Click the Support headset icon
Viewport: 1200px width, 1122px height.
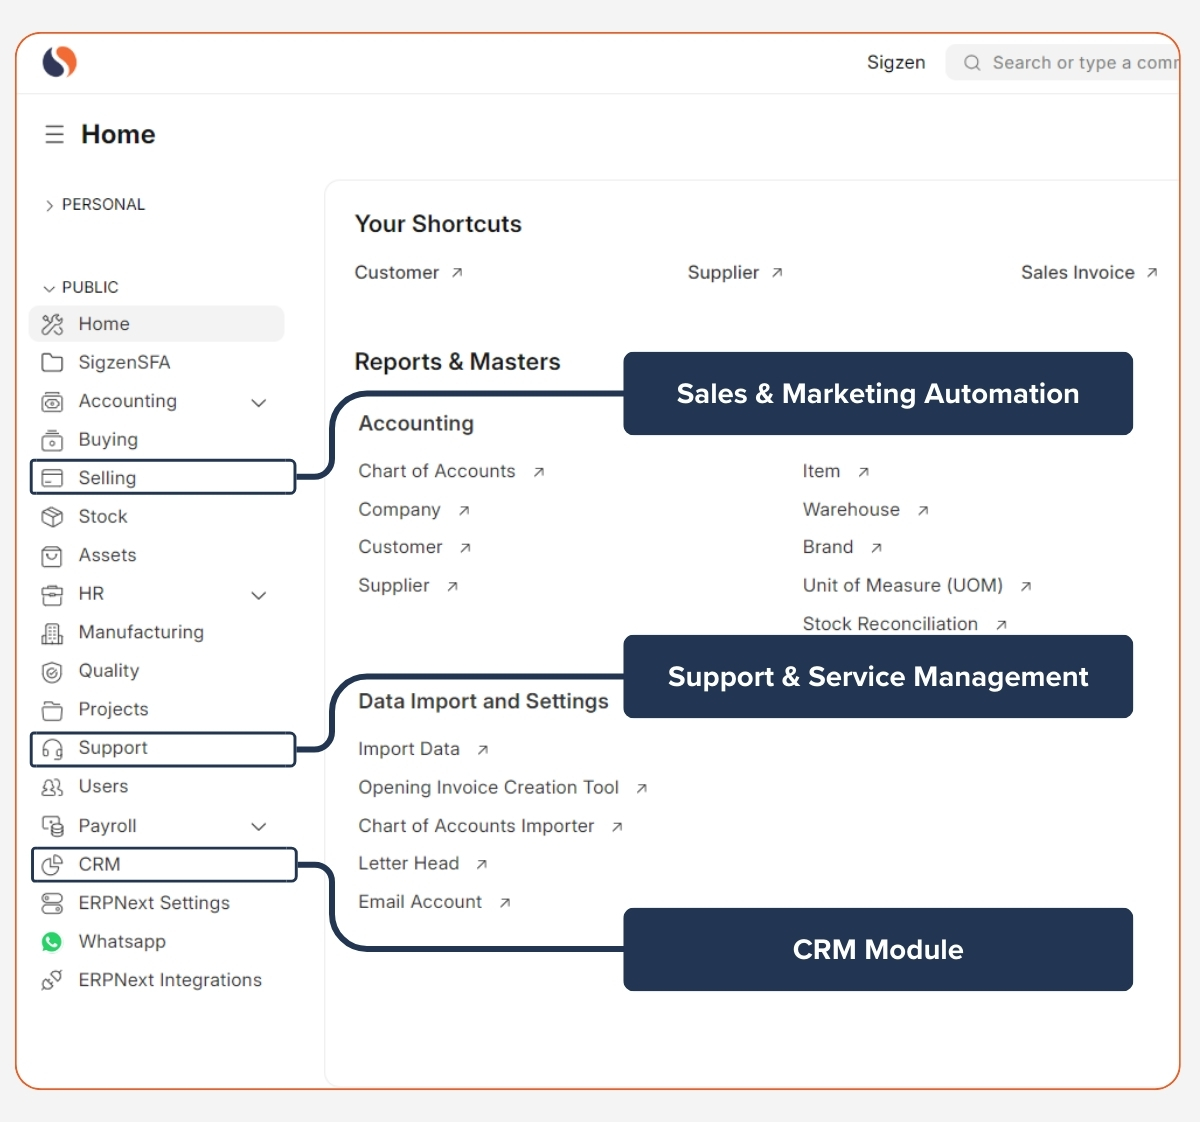pyautogui.click(x=52, y=748)
